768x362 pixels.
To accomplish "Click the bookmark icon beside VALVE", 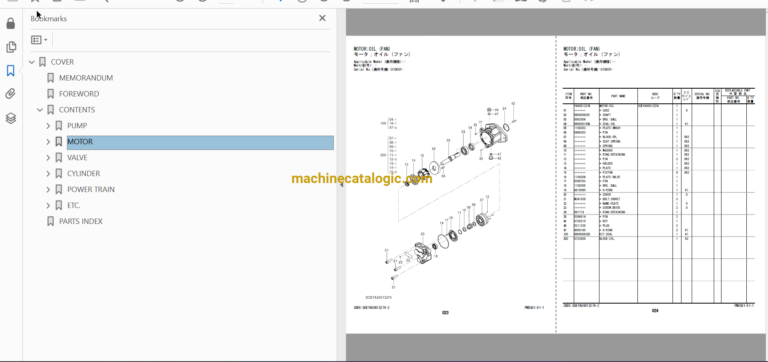I will click(x=59, y=158).
